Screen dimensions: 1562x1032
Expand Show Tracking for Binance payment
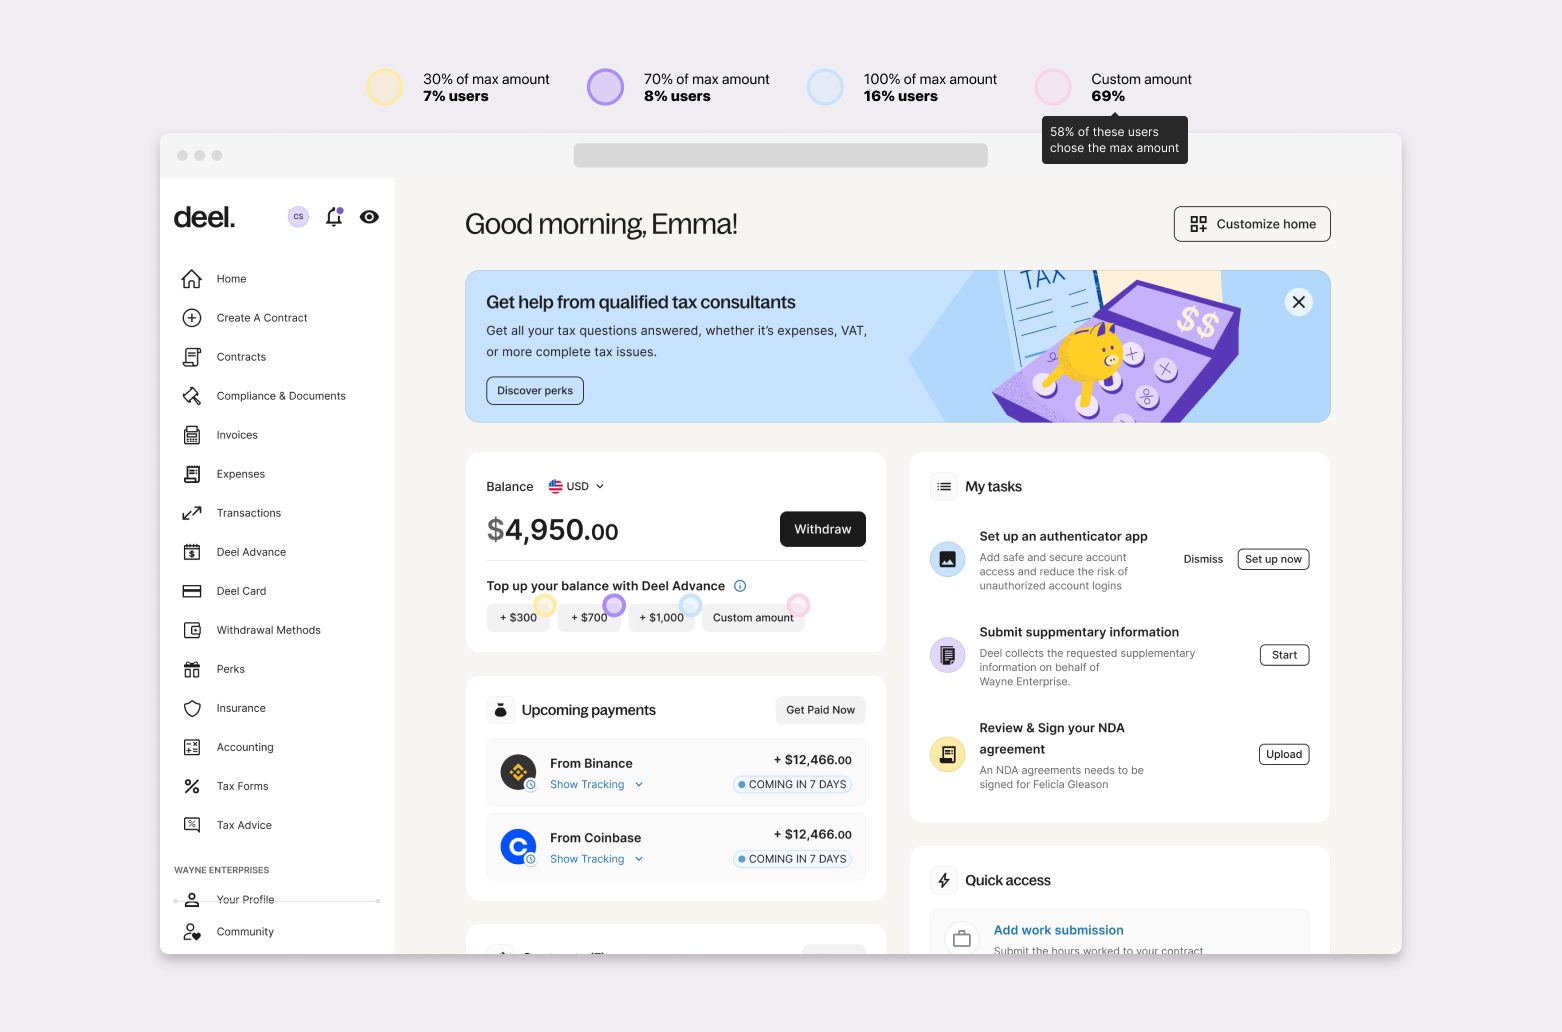pos(596,785)
